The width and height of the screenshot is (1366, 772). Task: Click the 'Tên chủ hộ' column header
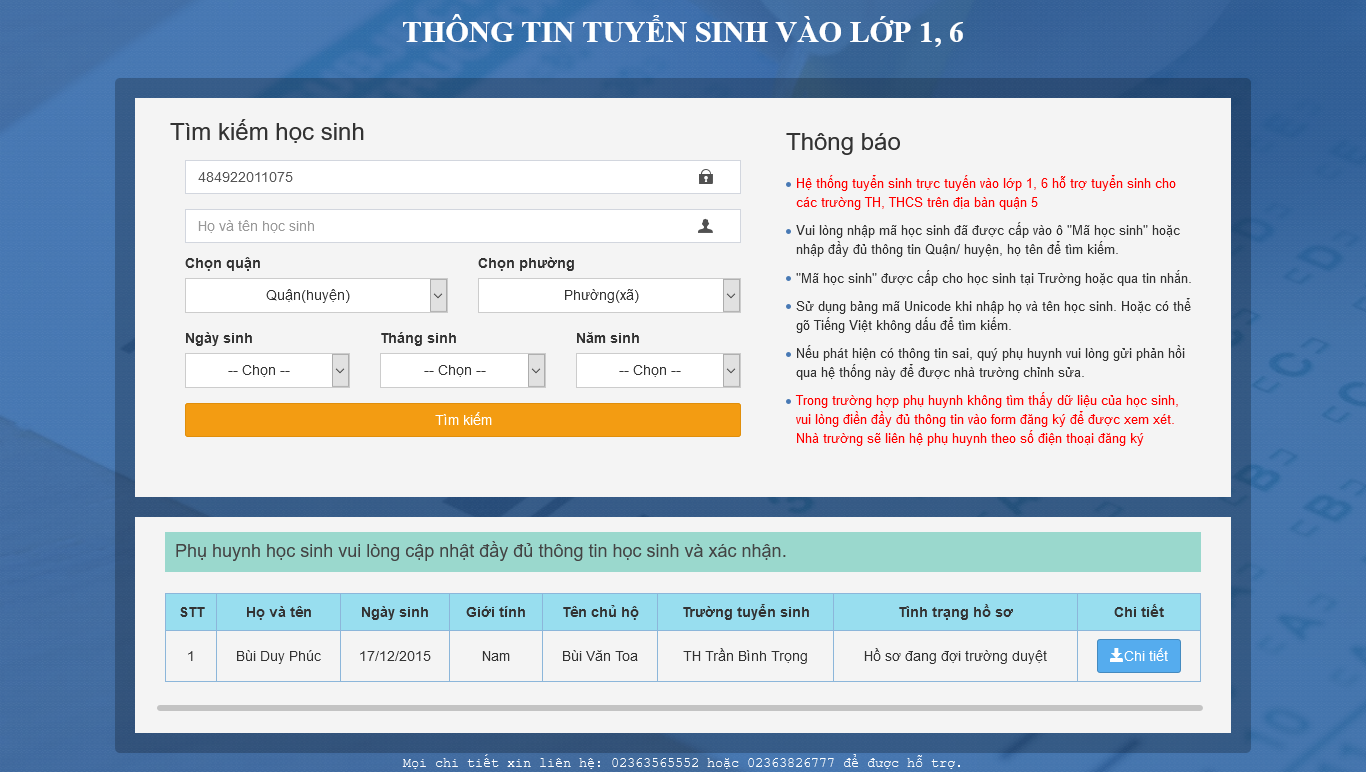[x=600, y=612]
